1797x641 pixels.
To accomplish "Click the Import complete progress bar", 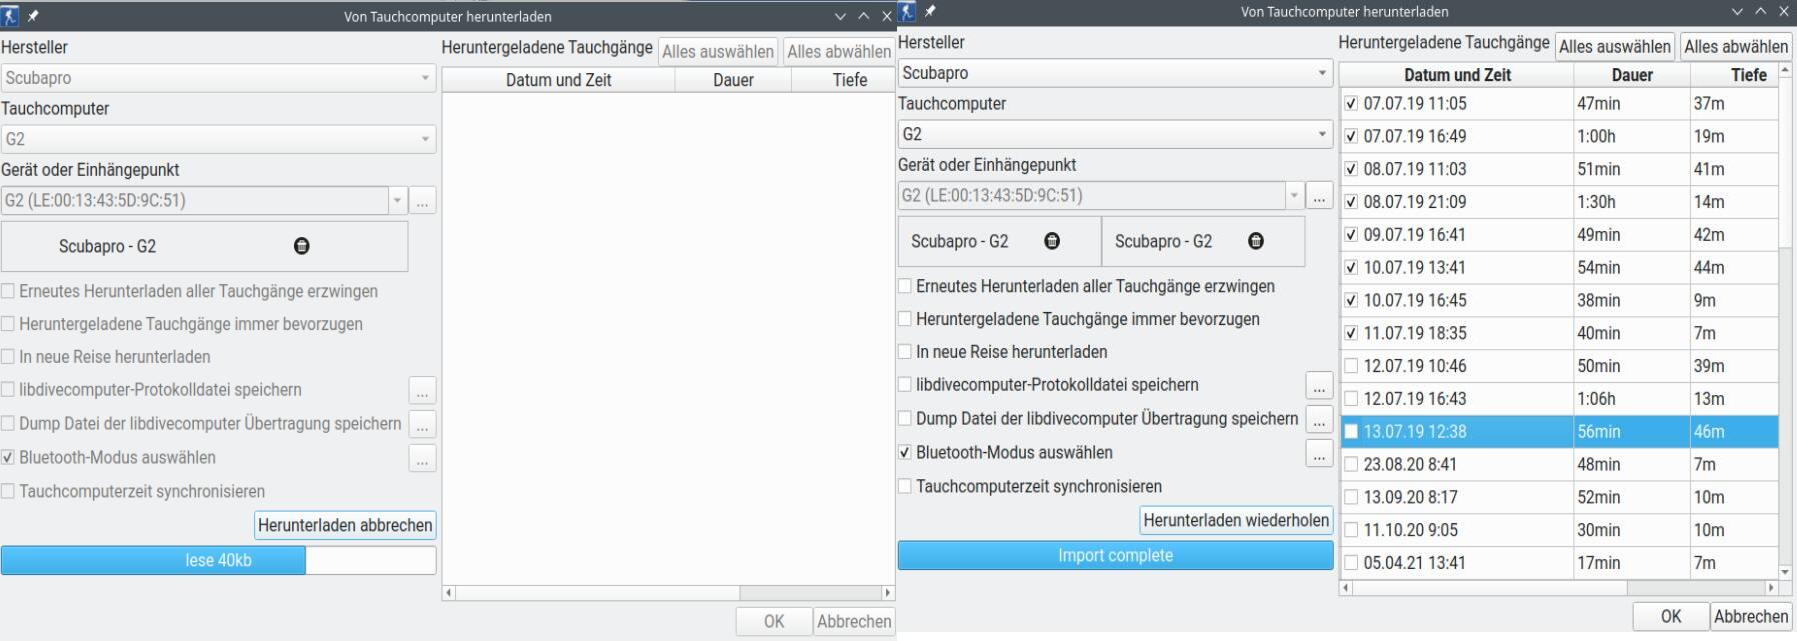I will coord(1115,555).
